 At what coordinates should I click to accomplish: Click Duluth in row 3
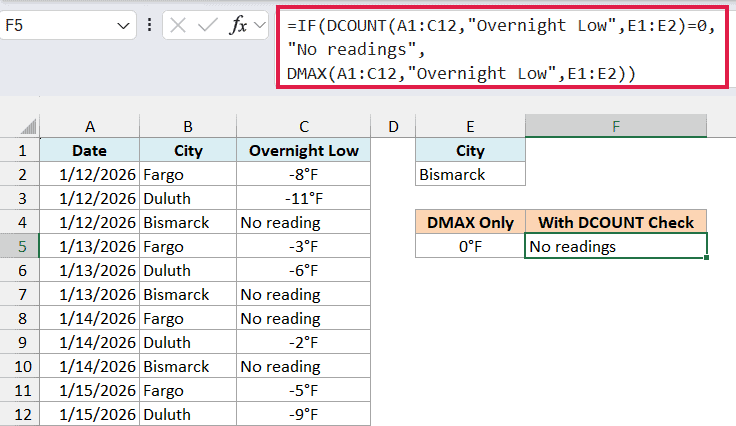click(188, 198)
